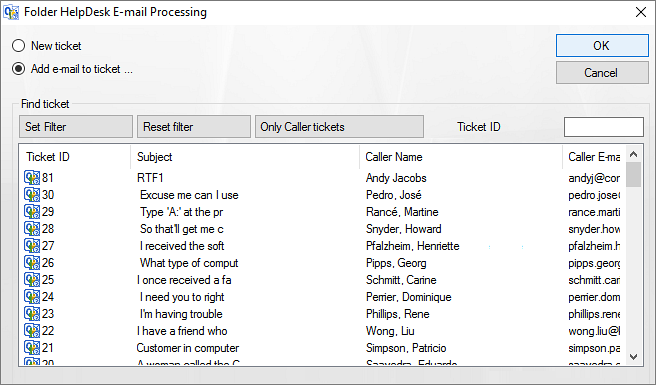Select the ticket icon for ticket 22

point(32,330)
